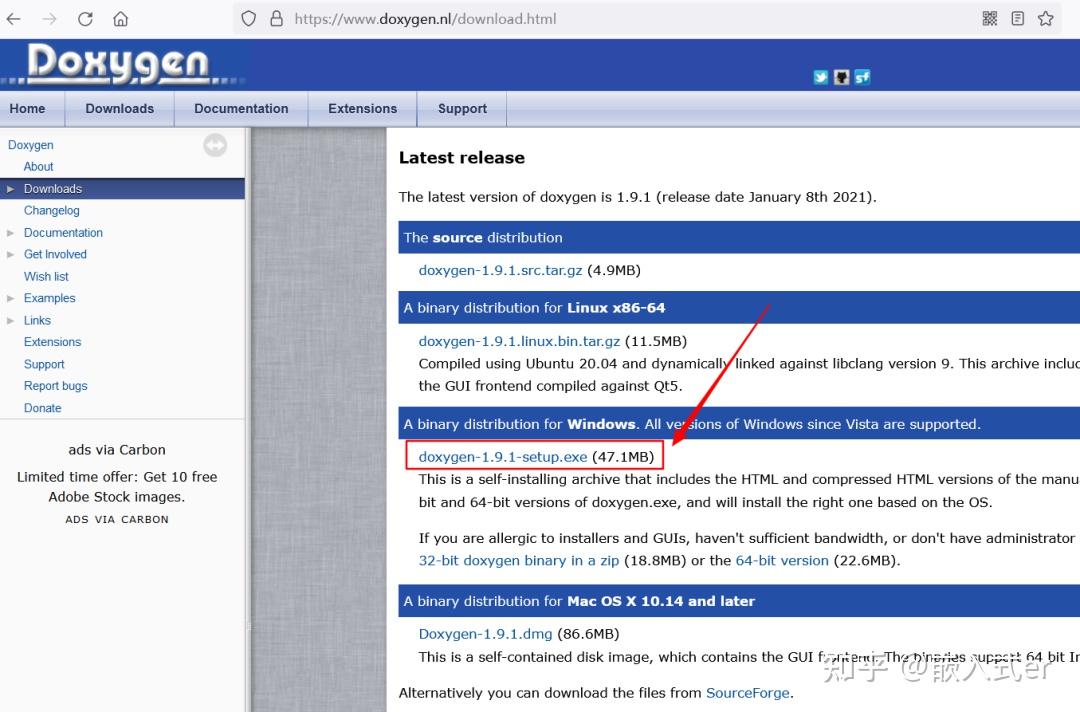The image size is (1080, 712).
Task: Open the QR code icon in address bar
Action: (990, 19)
